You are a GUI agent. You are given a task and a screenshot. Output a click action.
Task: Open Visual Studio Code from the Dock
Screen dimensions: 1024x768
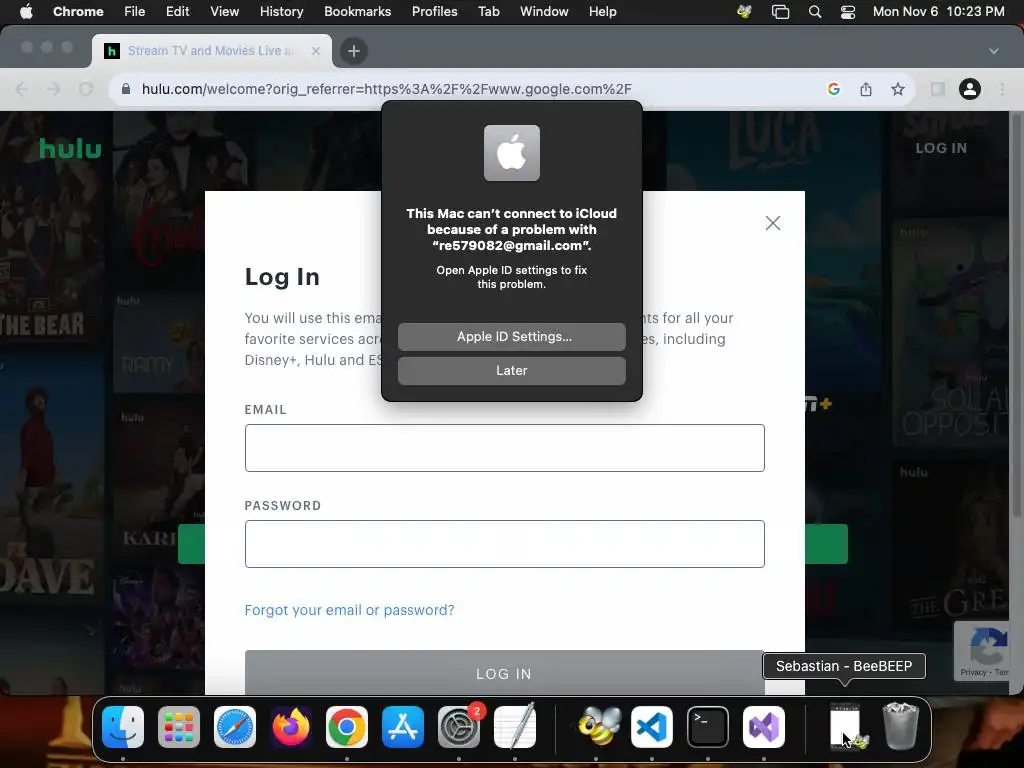(x=652, y=727)
